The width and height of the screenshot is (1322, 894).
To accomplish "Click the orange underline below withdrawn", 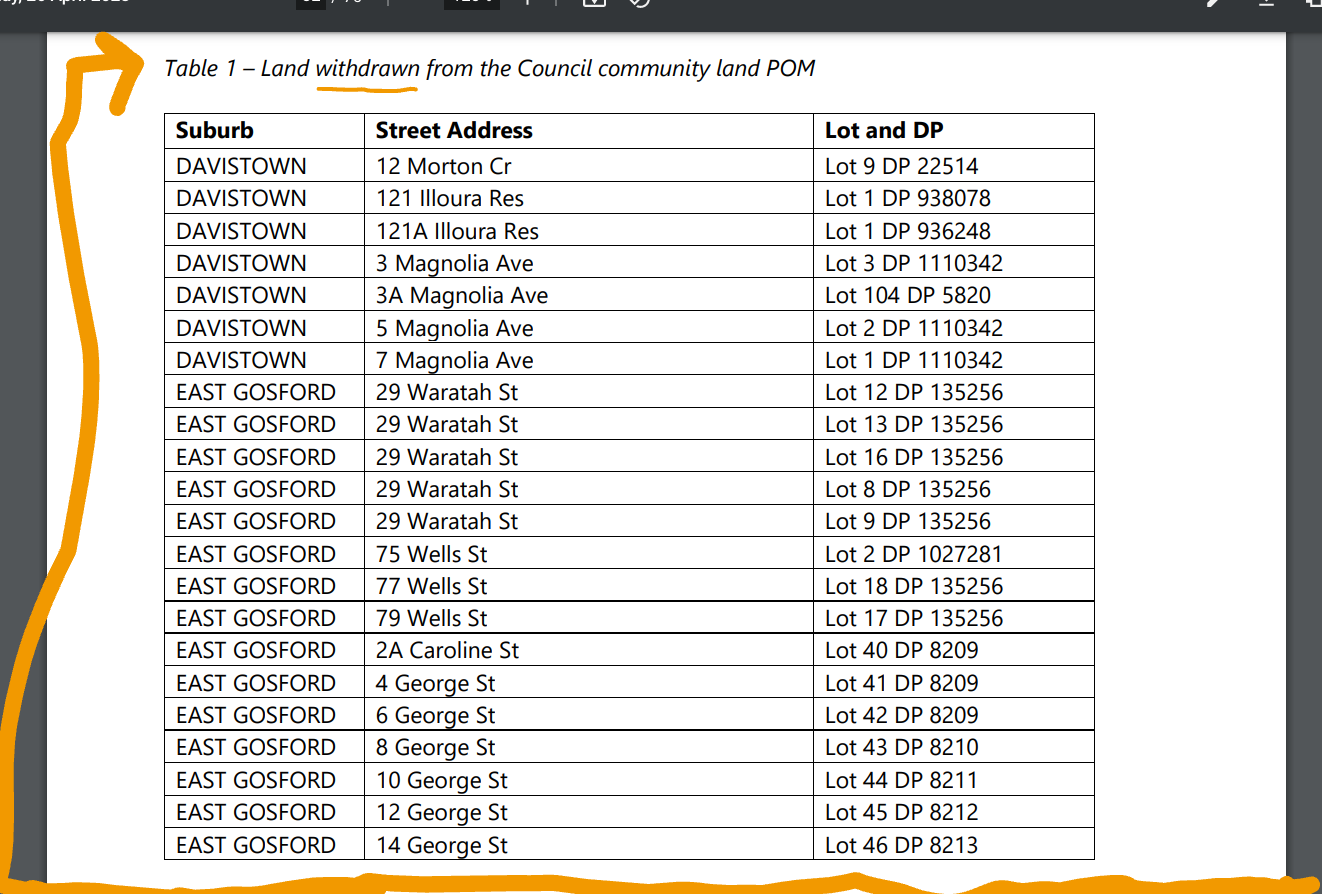I will coord(367,91).
